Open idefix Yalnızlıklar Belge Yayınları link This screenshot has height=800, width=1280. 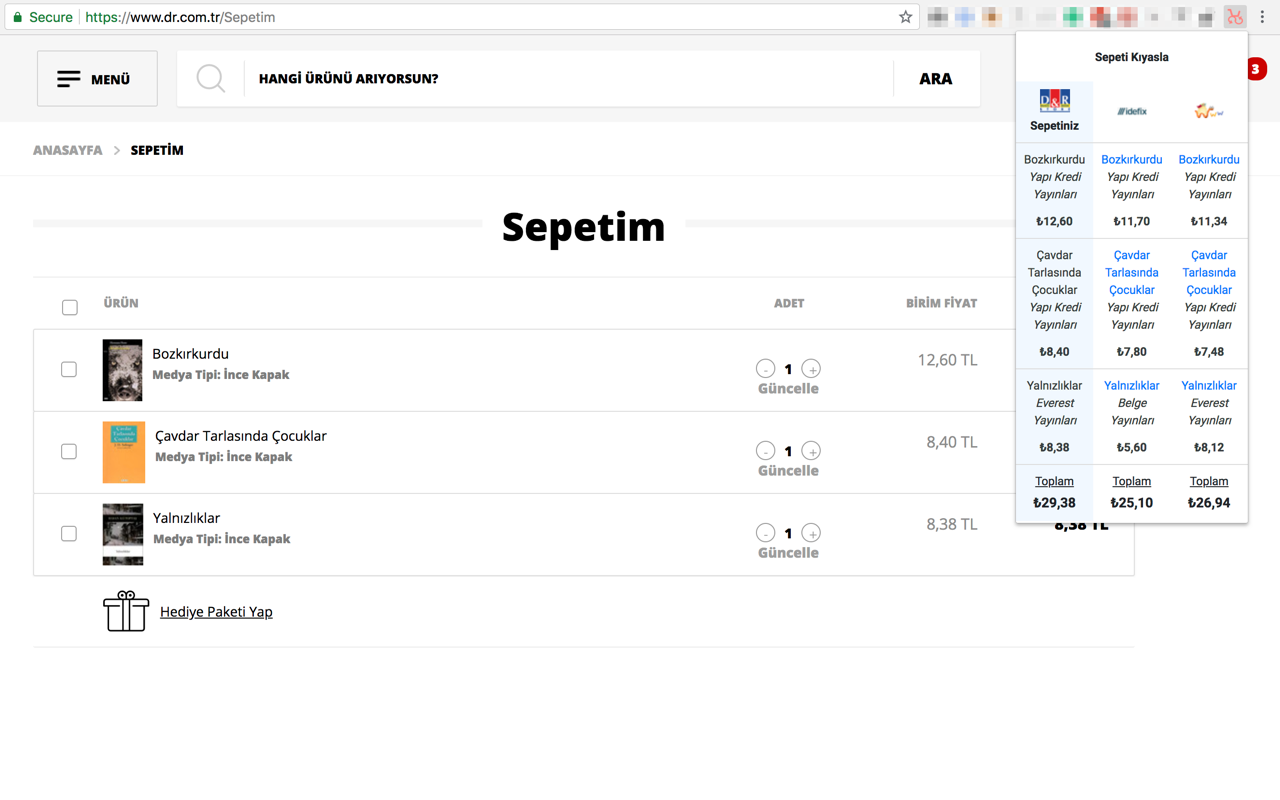(x=1132, y=385)
